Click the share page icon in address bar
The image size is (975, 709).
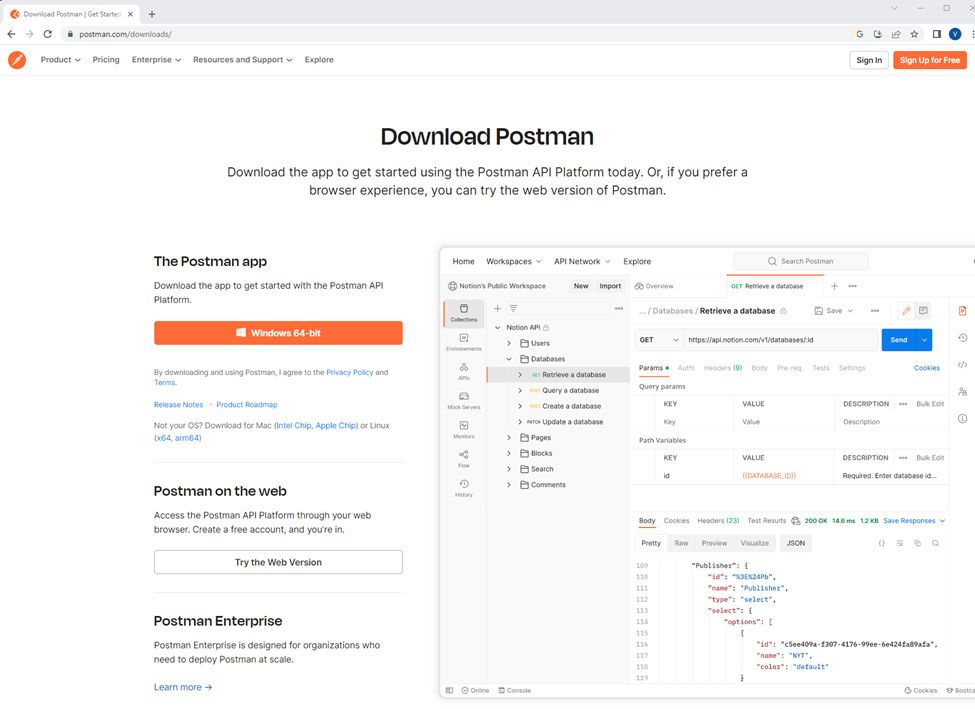(x=896, y=34)
